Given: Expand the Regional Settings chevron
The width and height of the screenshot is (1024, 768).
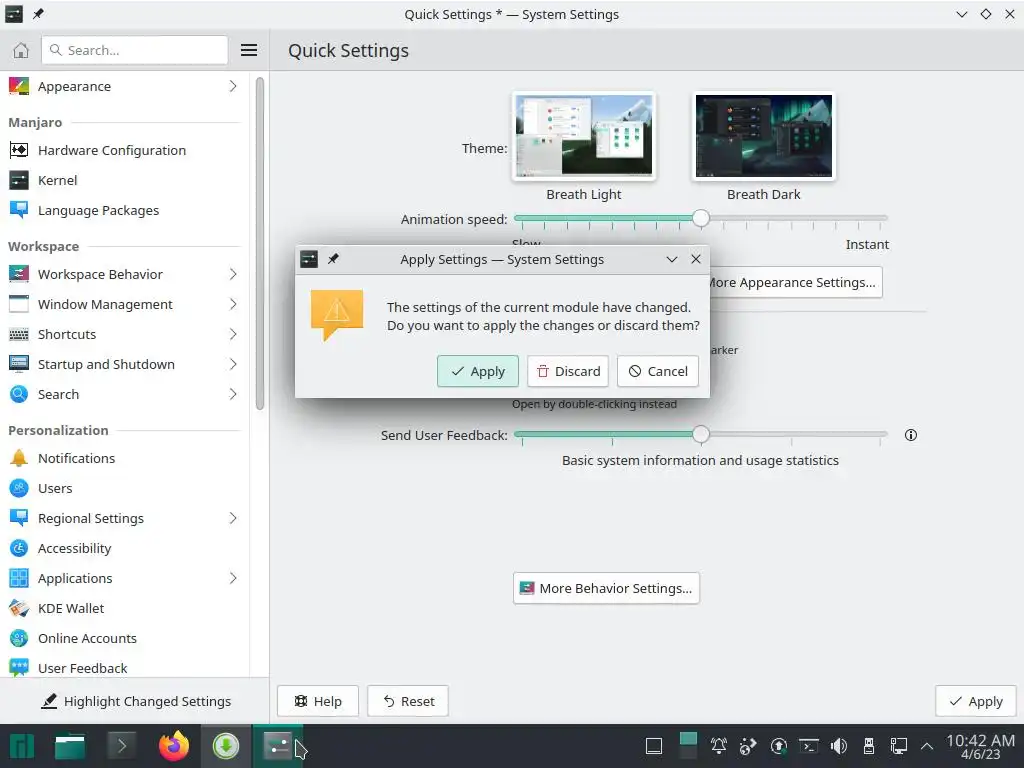Looking at the screenshot, I should [233, 519].
